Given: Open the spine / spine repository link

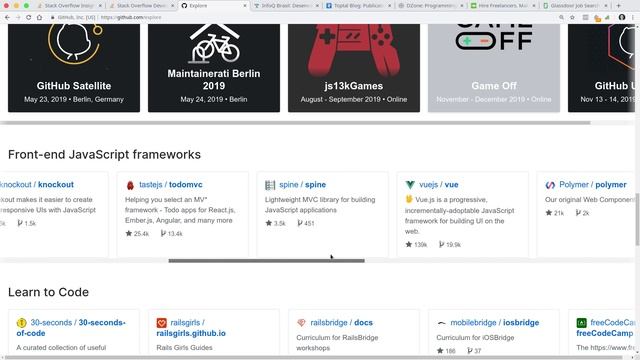Looking at the screenshot, I should tap(302, 184).
